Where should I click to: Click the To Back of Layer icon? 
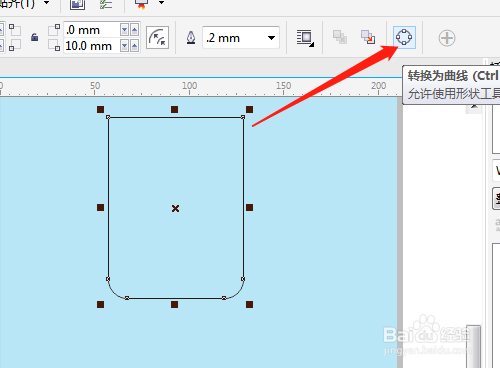368,37
